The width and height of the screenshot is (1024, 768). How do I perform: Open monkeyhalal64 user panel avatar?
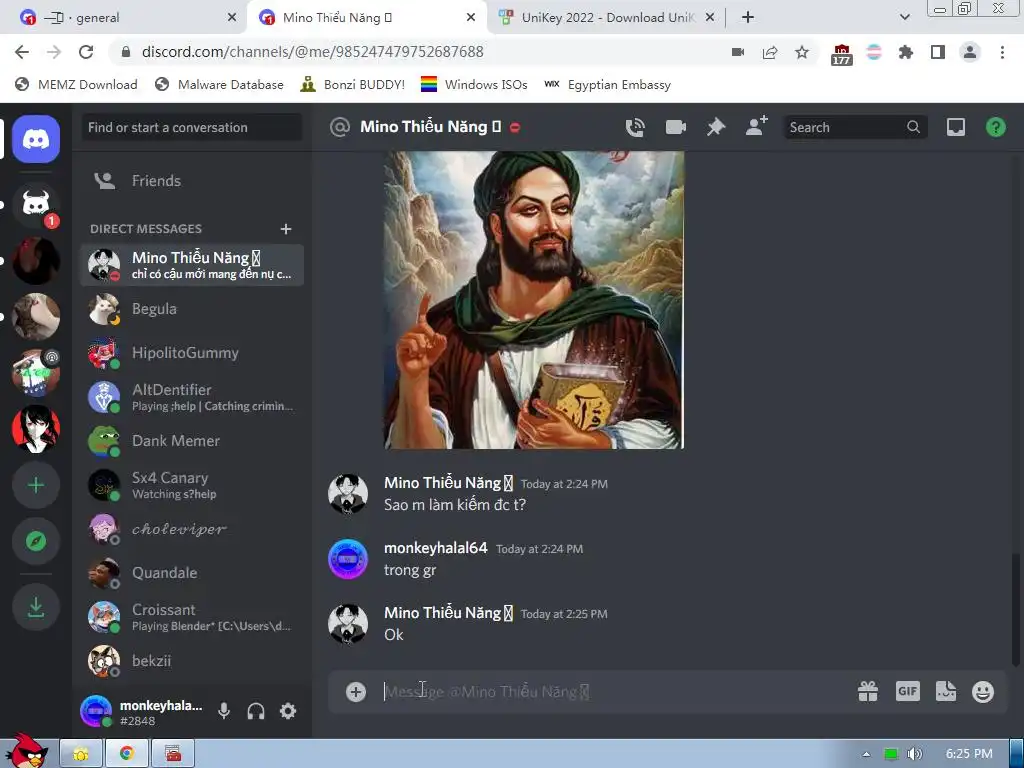96,711
